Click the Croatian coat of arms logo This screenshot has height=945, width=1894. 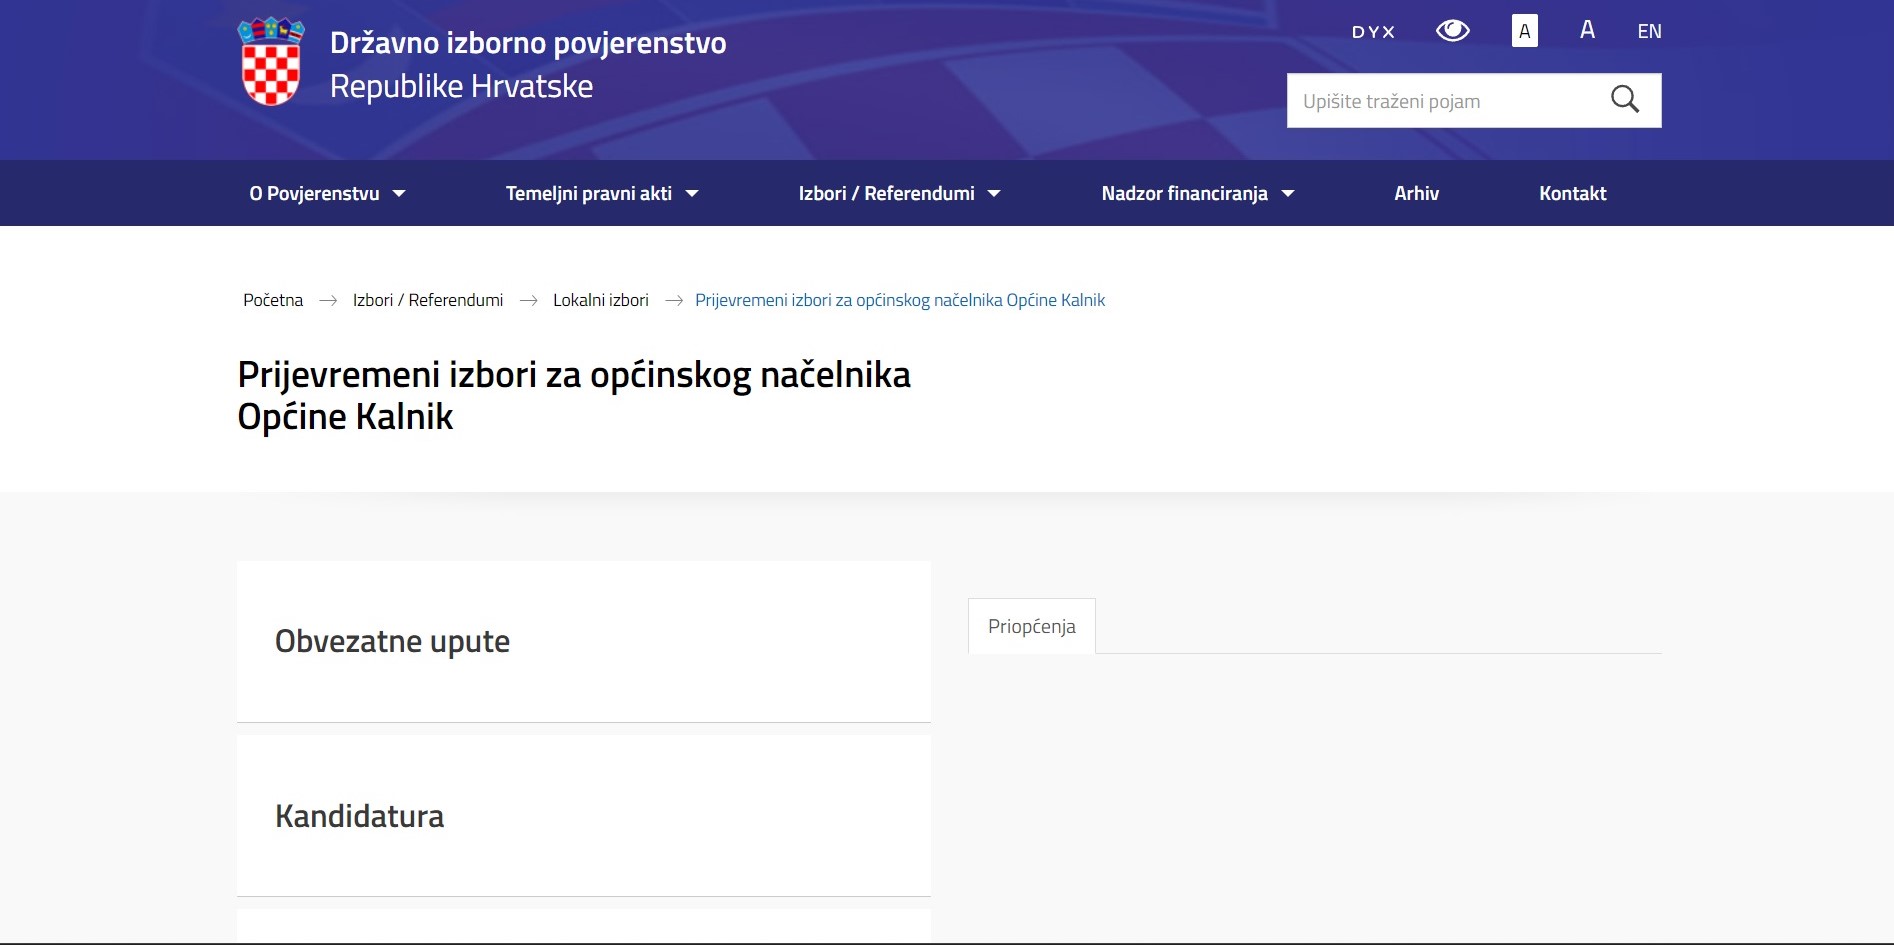(271, 62)
